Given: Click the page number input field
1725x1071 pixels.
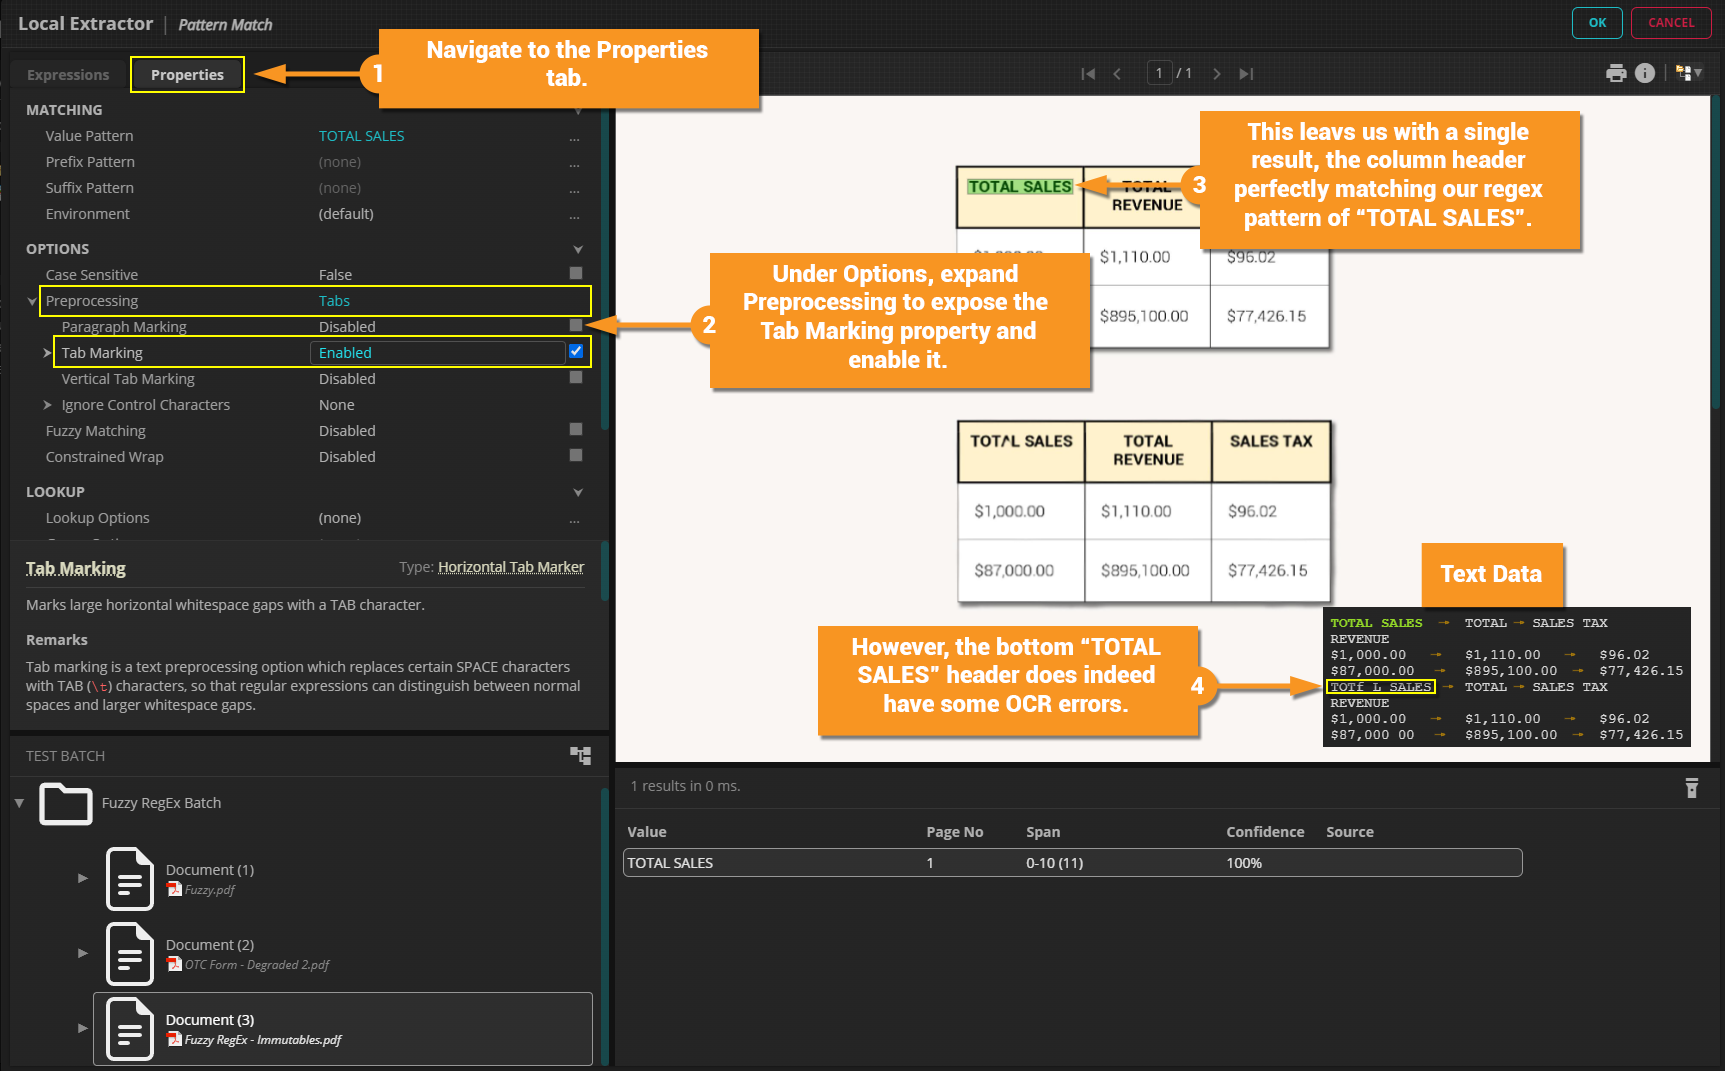Looking at the screenshot, I should pos(1158,73).
